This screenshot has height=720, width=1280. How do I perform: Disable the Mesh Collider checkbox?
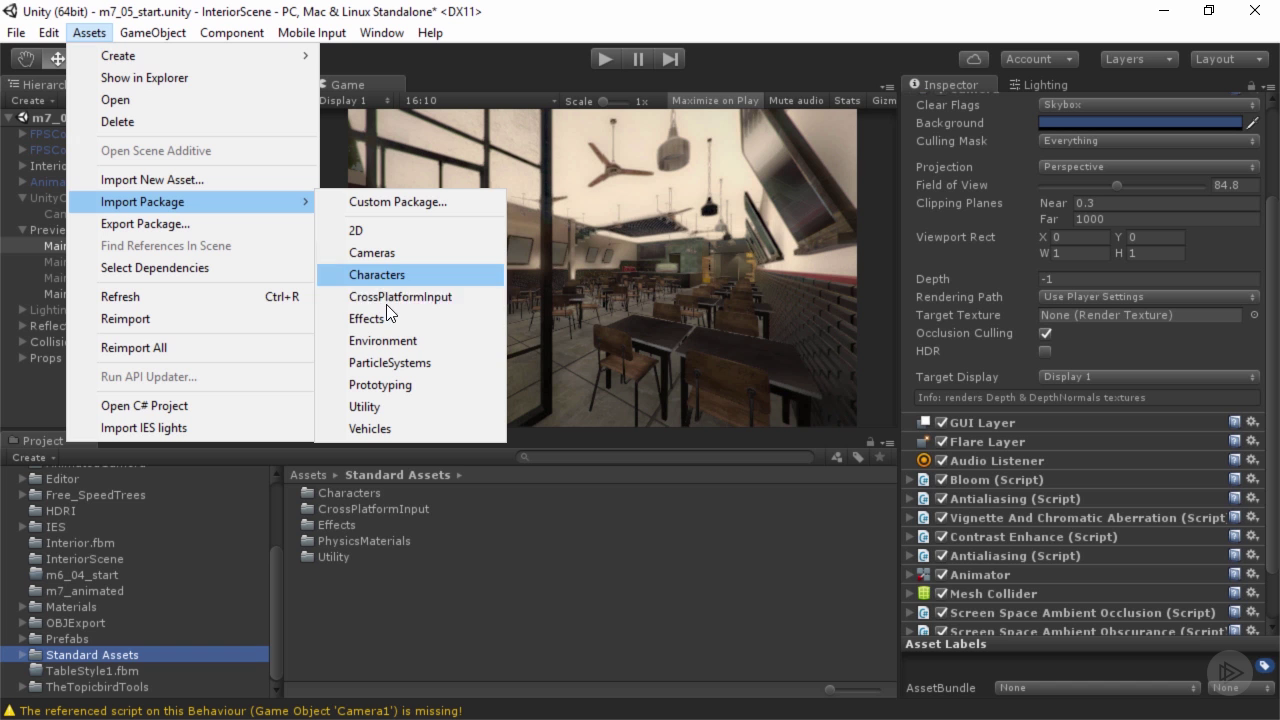coord(941,594)
